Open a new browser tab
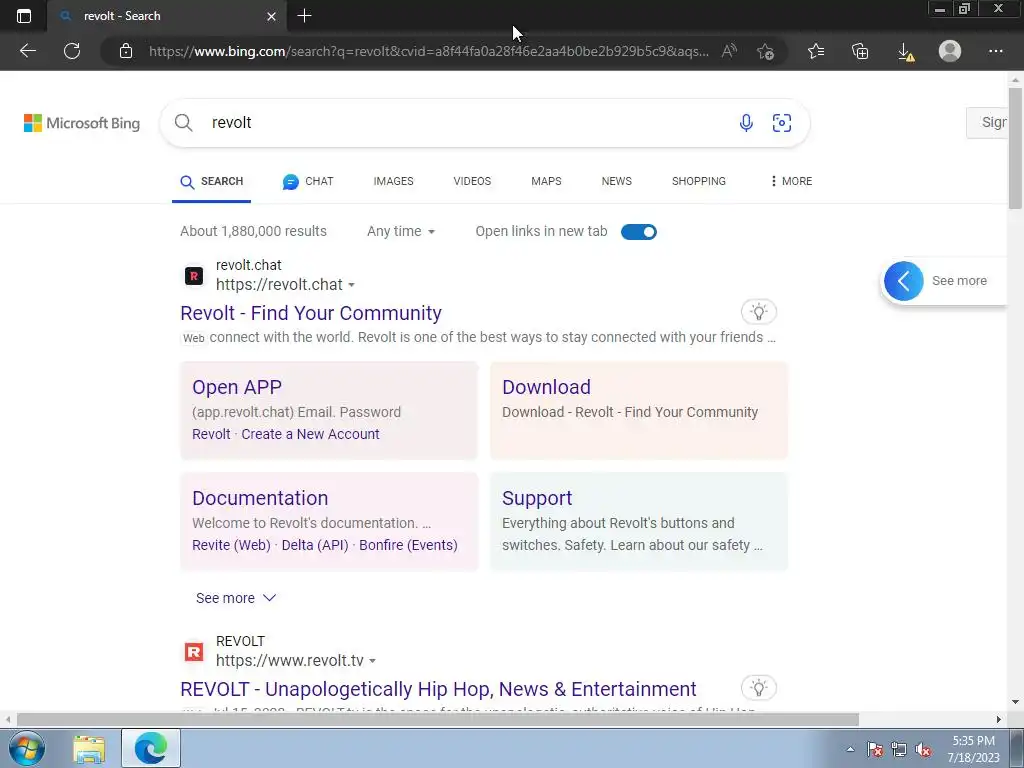Viewport: 1024px width, 768px height. (x=304, y=16)
